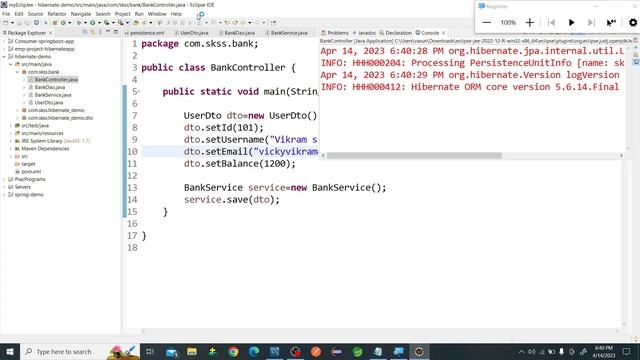
Task: Click the console horizontal scrollbar
Action: (x=414, y=156)
